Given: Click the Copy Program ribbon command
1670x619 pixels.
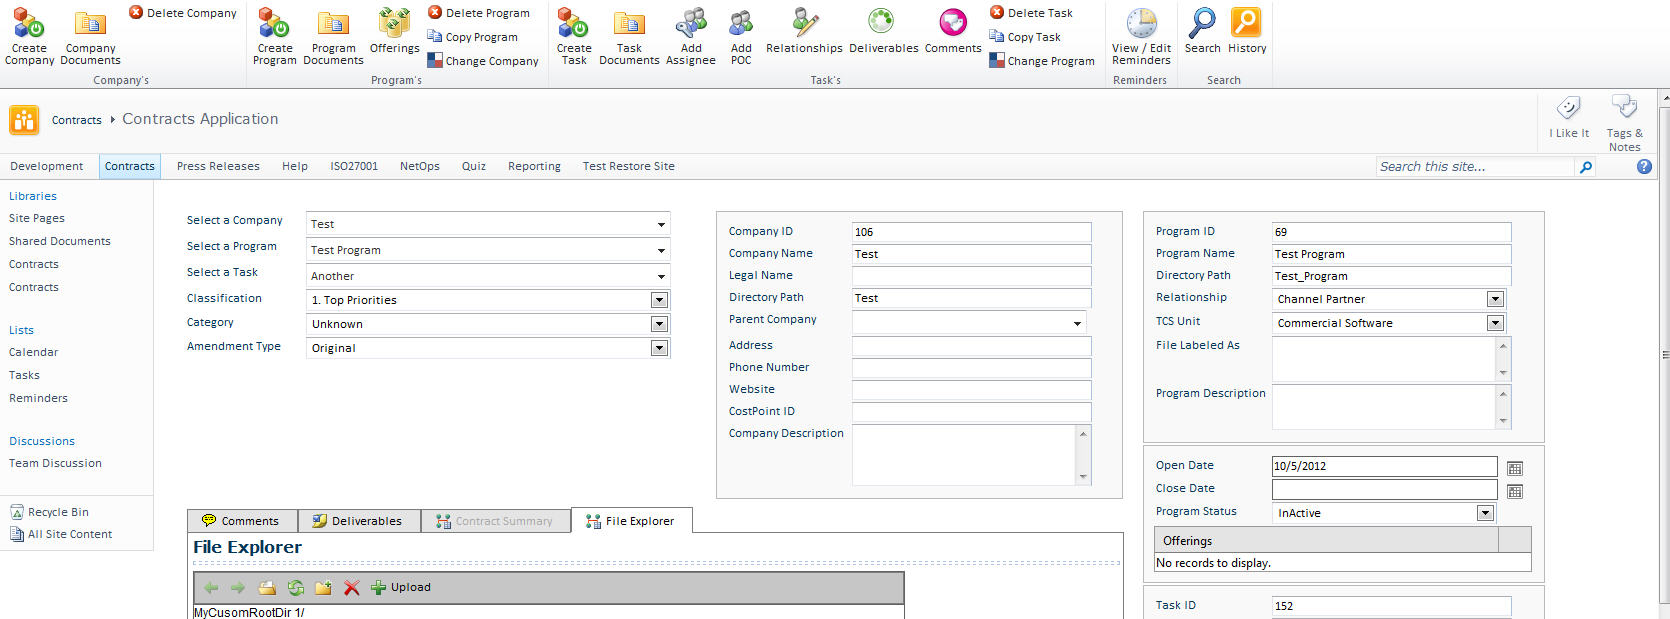Looking at the screenshot, I should [x=473, y=37].
